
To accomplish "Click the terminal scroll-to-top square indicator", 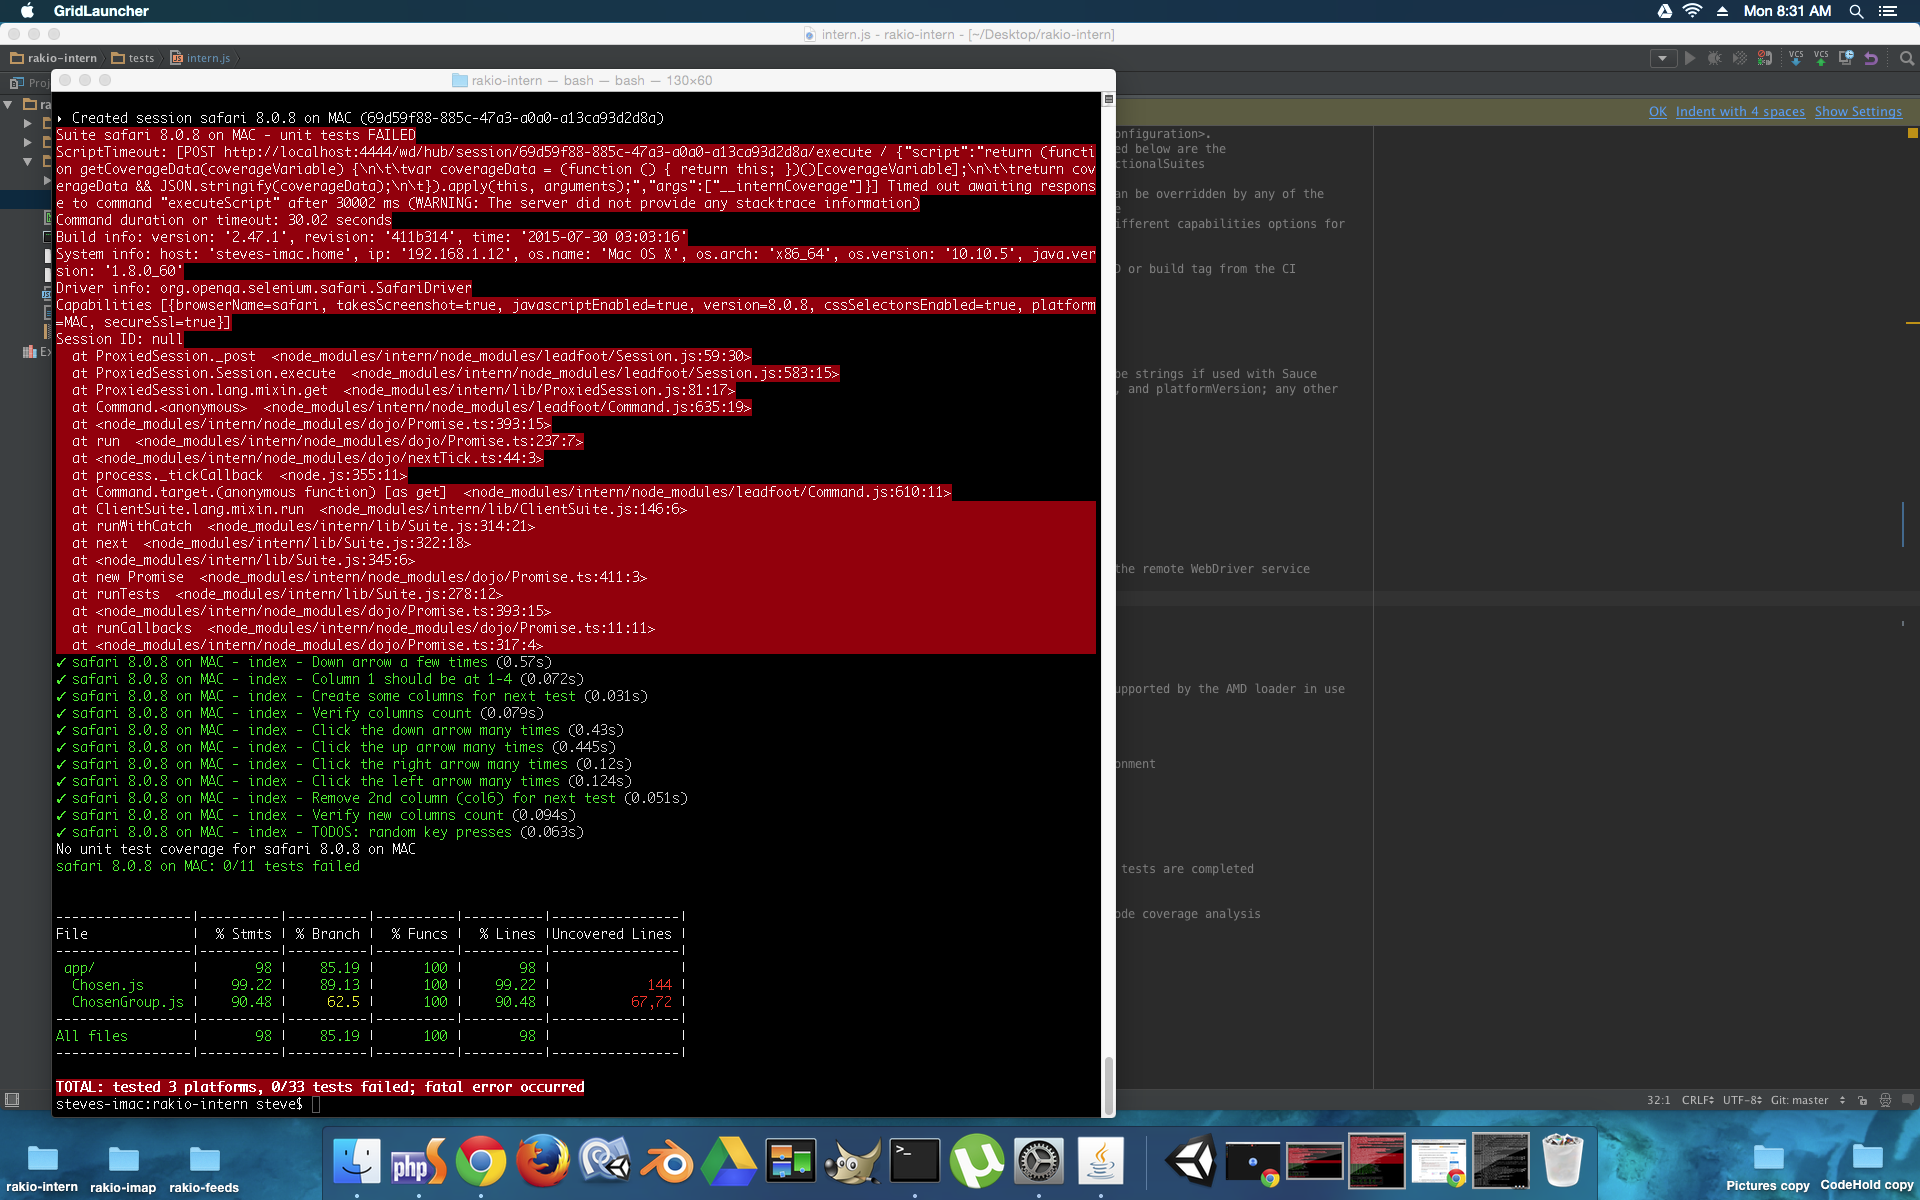I will [x=1108, y=99].
